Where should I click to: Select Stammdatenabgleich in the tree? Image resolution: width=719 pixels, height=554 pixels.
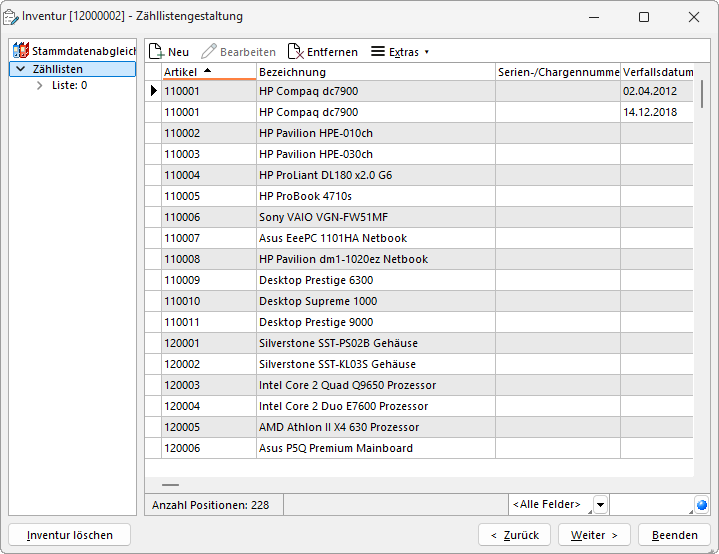(83, 51)
